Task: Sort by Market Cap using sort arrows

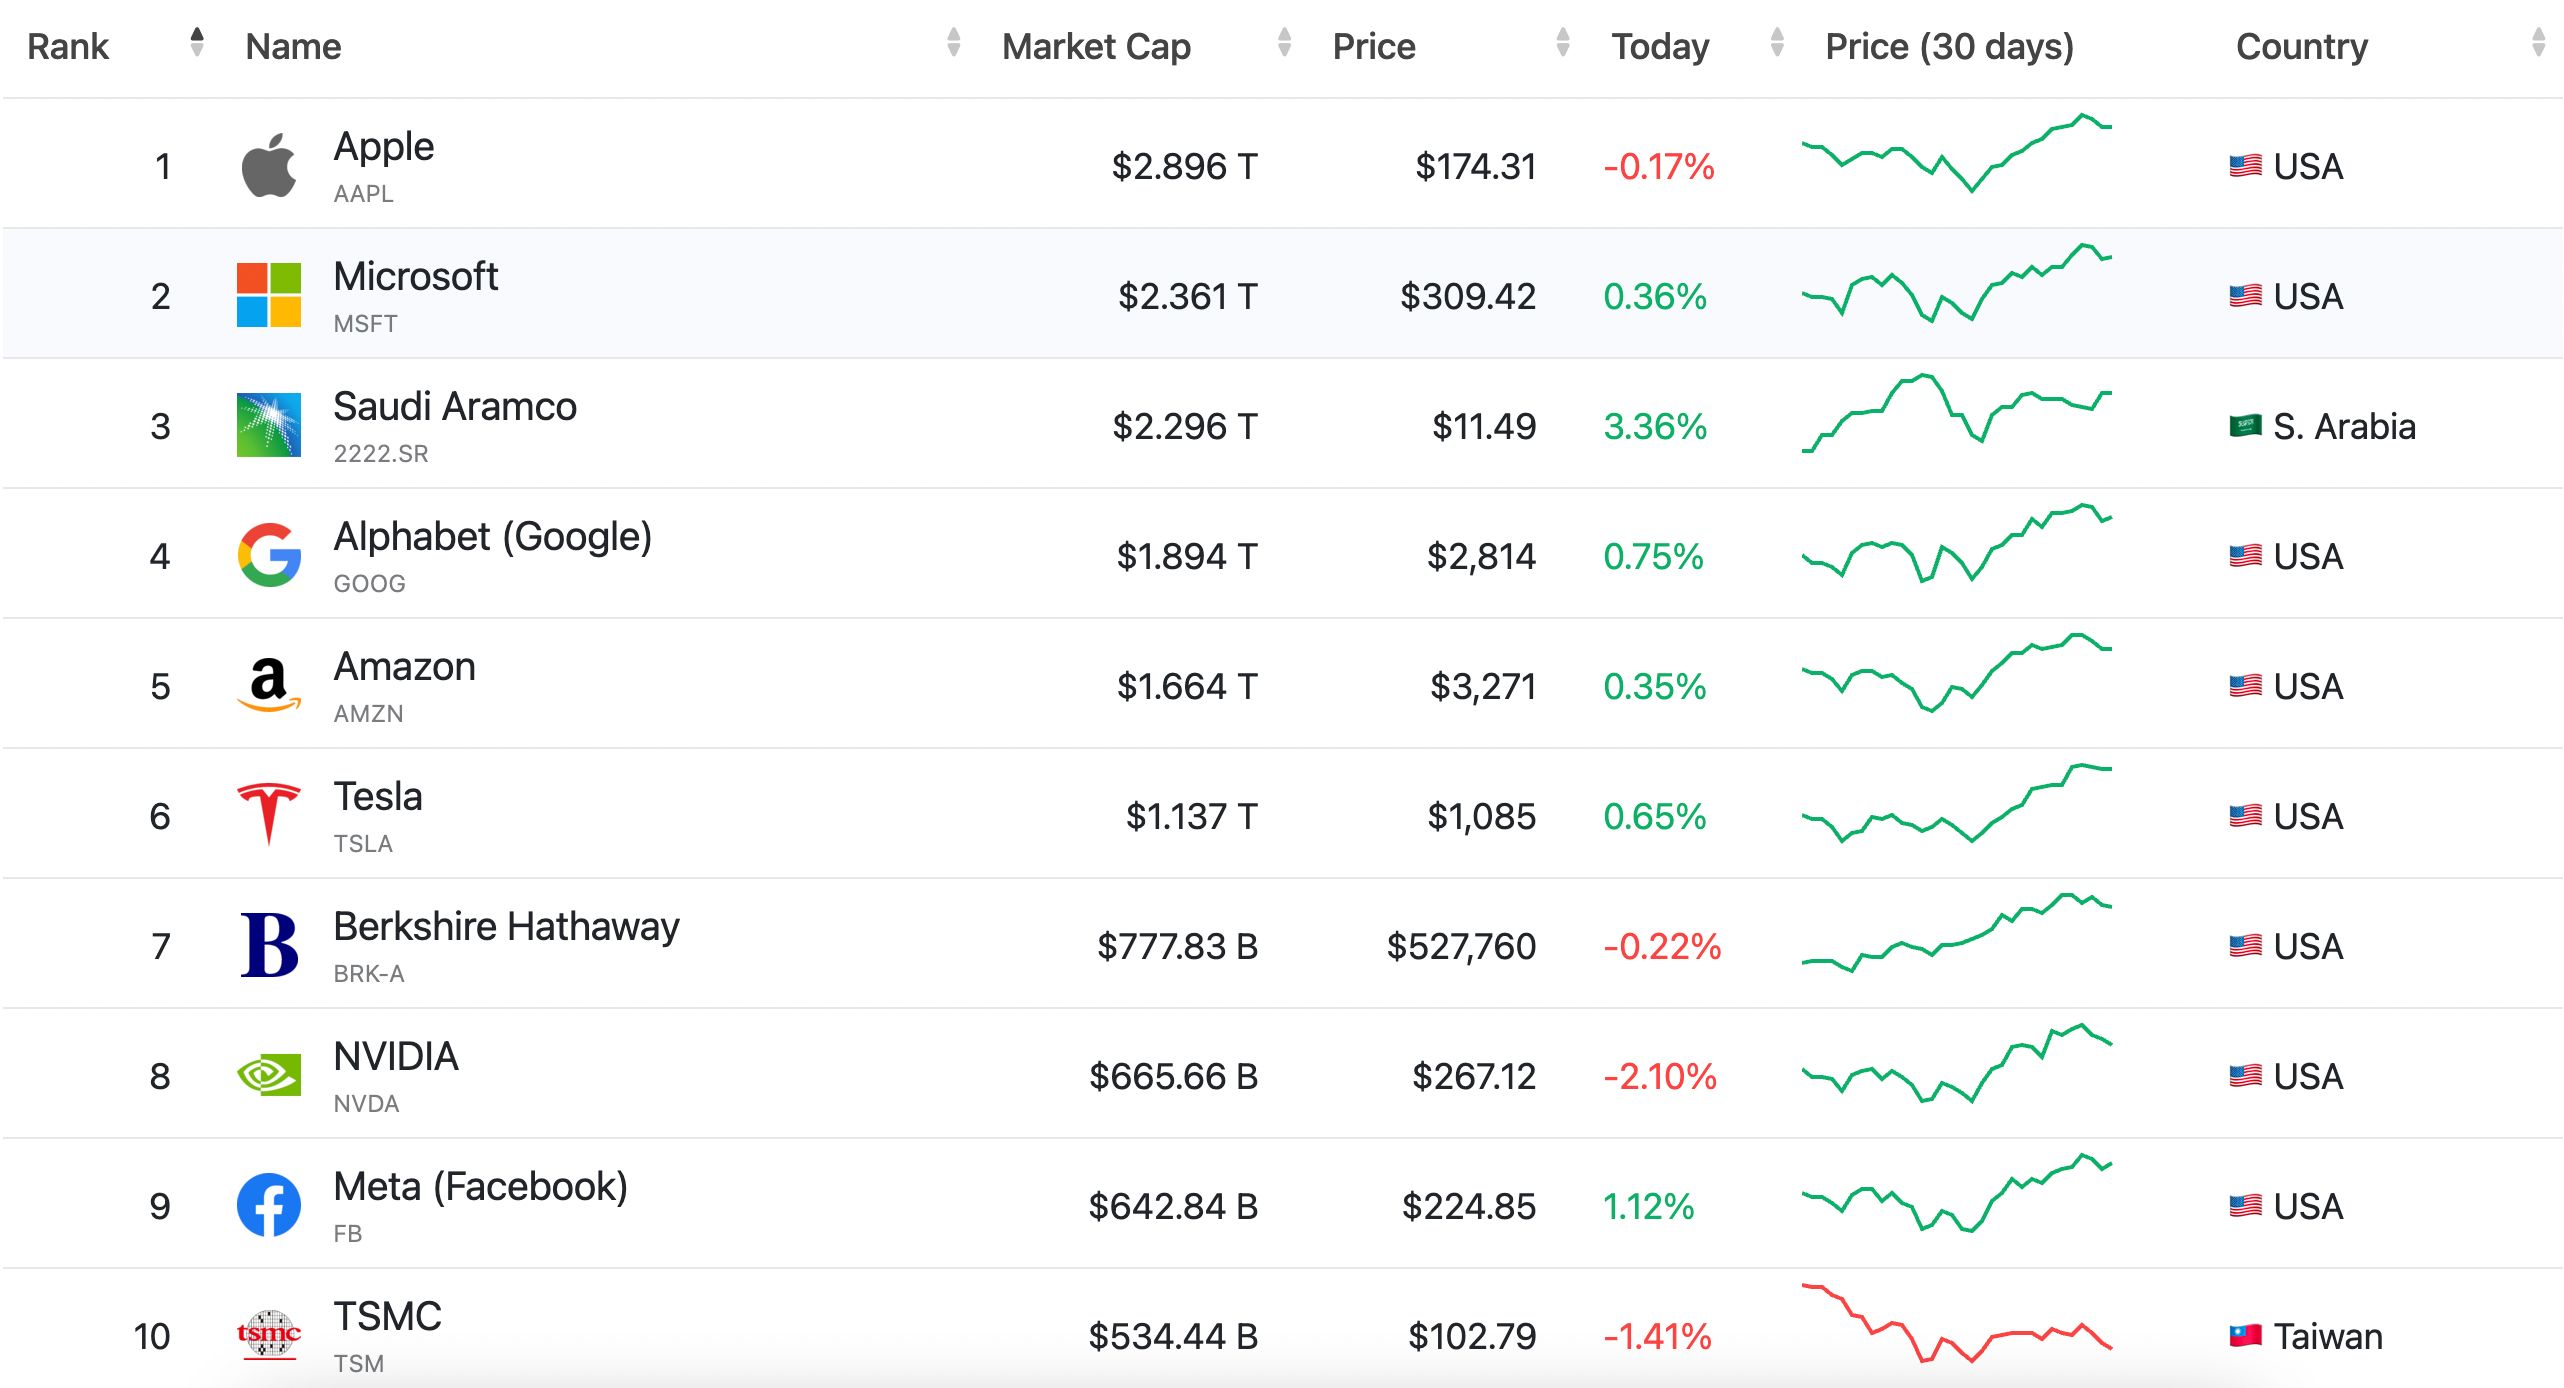Action: click(x=1284, y=42)
